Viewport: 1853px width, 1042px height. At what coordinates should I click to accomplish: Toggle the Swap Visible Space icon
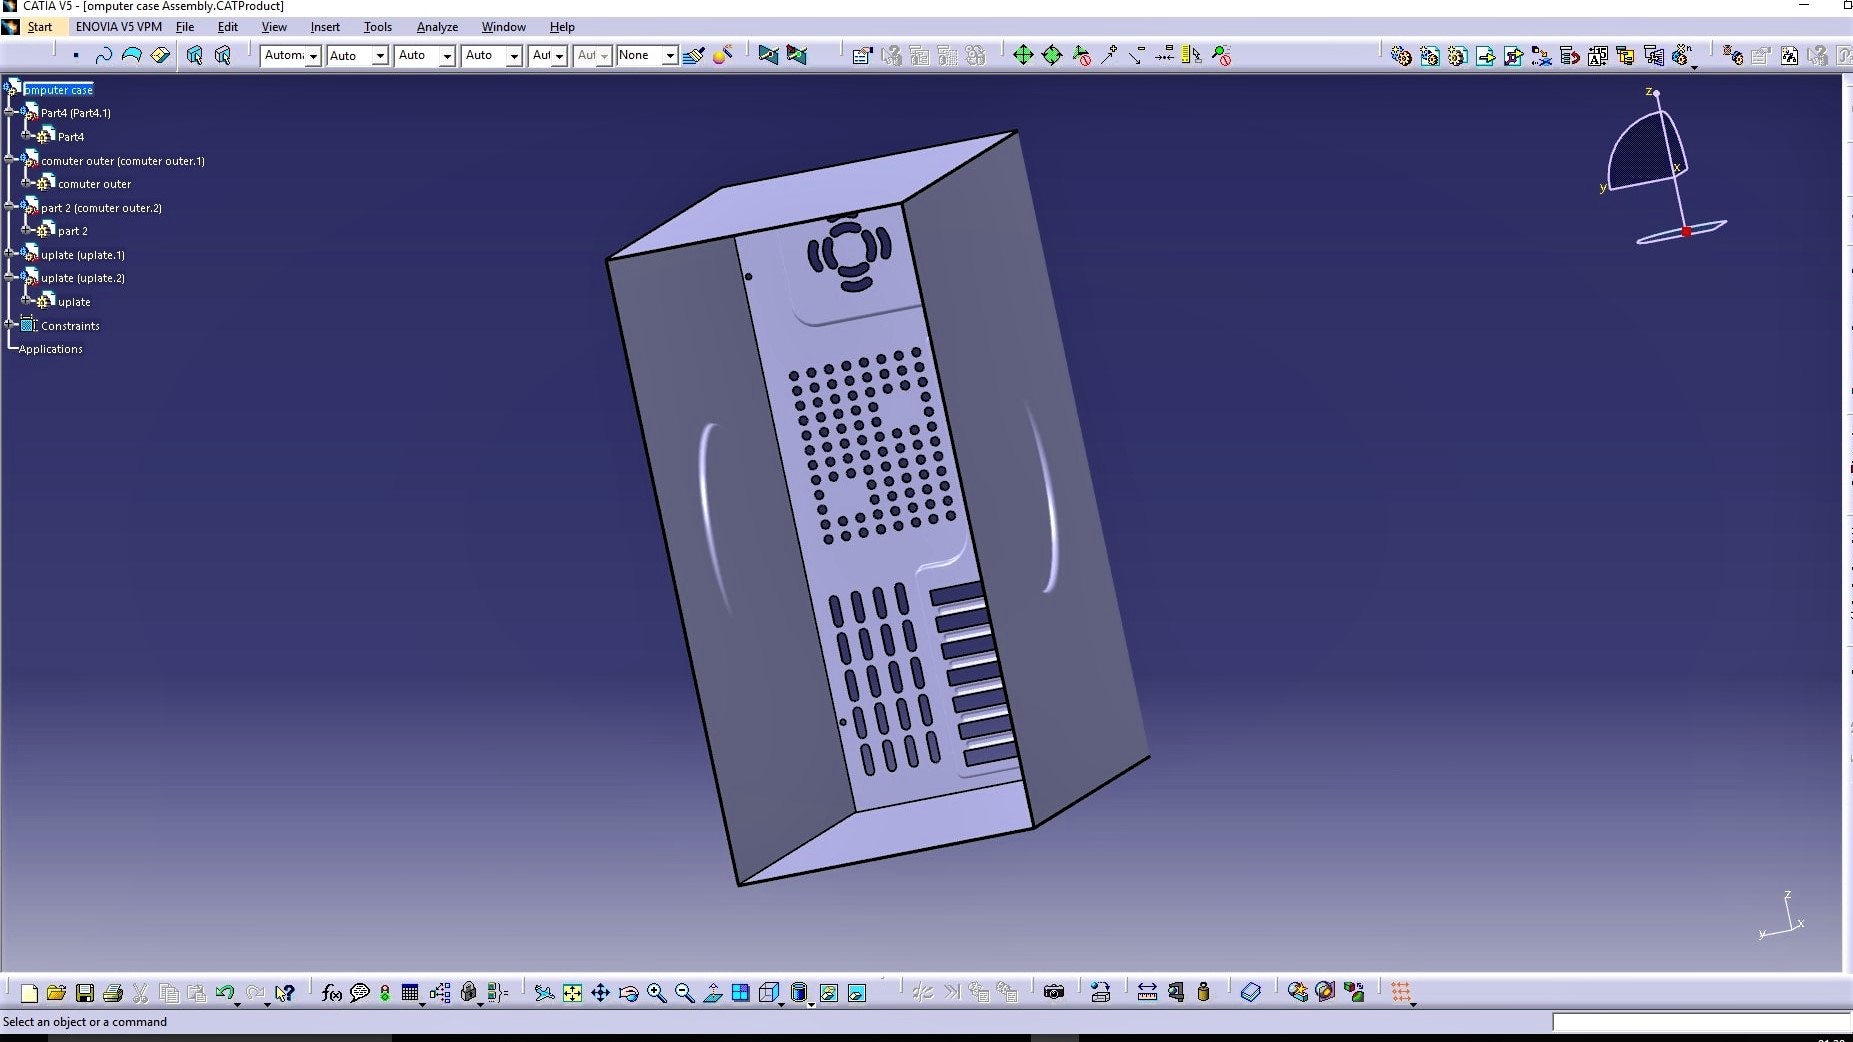click(x=857, y=993)
